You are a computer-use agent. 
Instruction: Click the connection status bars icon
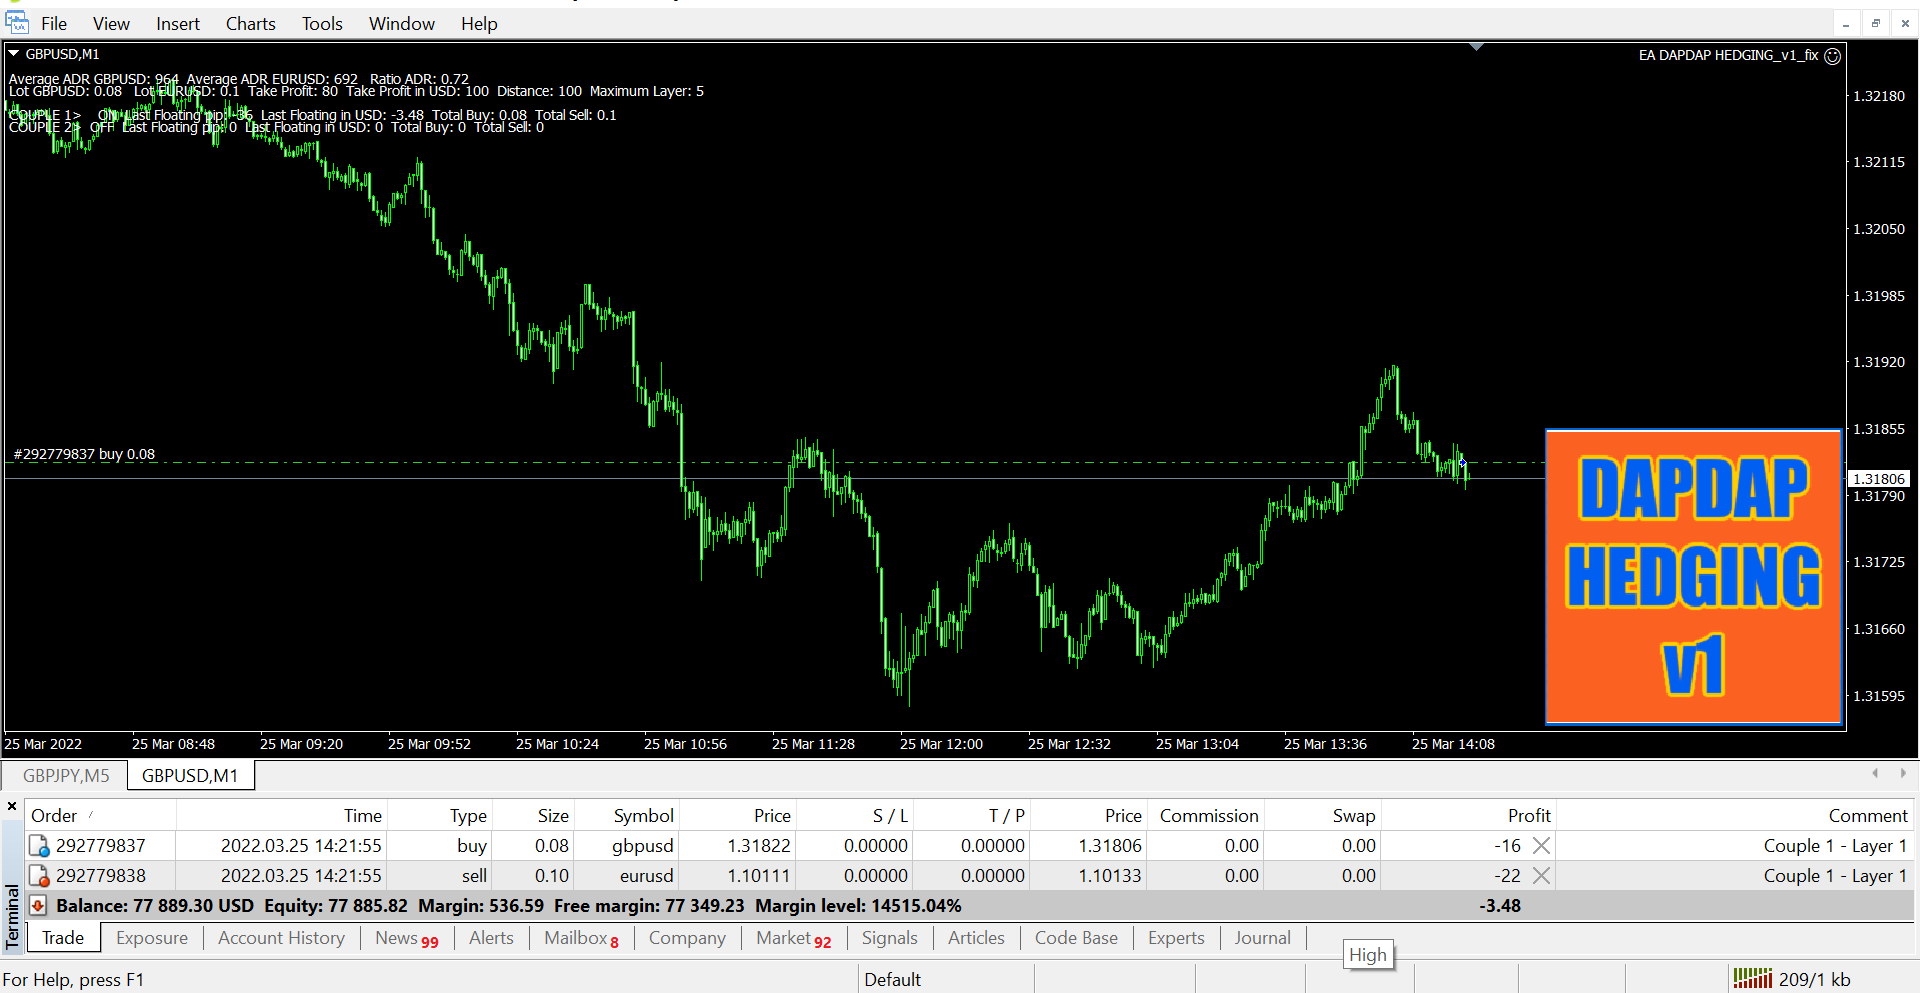pyautogui.click(x=1751, y=979)
